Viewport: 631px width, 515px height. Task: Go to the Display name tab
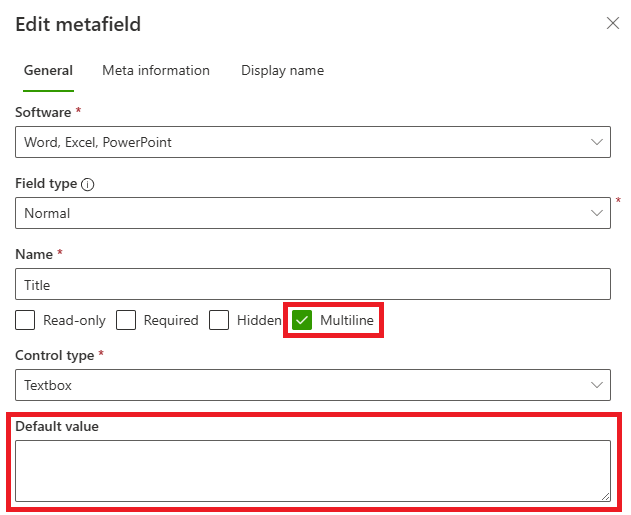(x=282, y=71)
